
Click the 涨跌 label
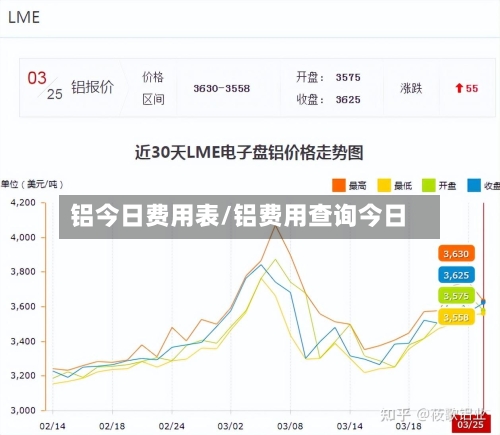tap(411, 88)
